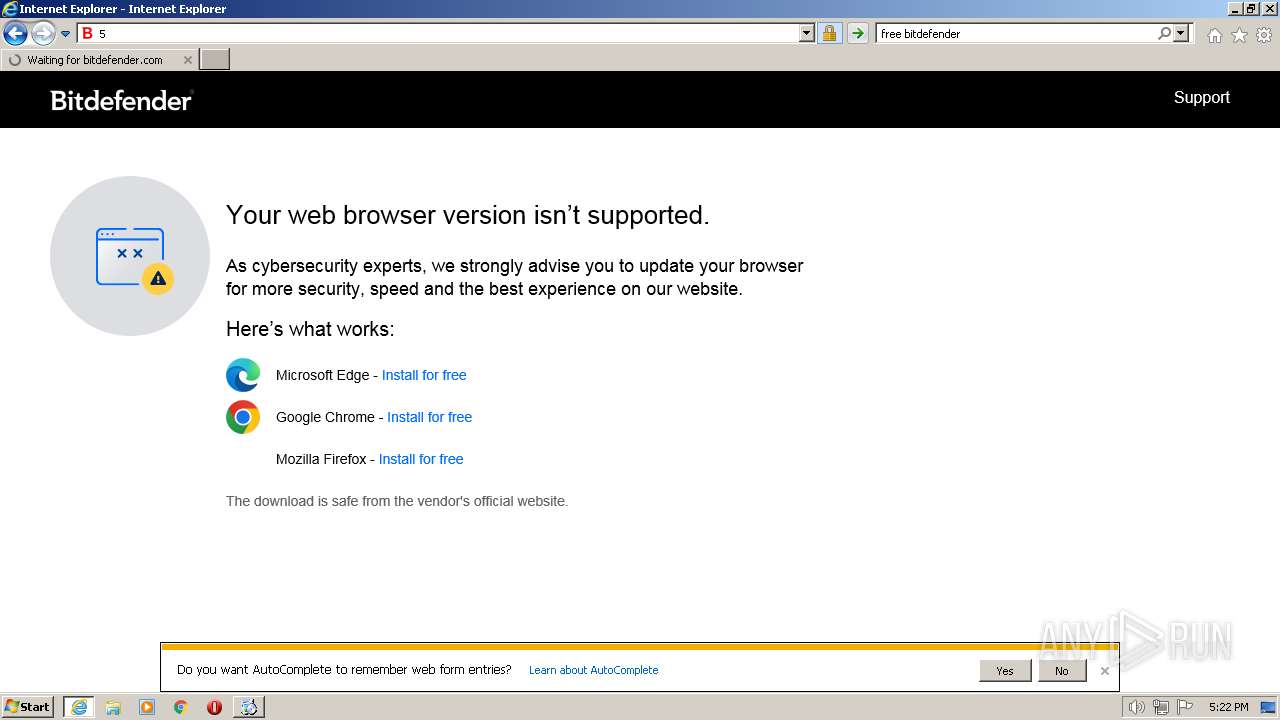This screenshot has width=1280, height=720.
Task: Click Internet Explorer taskbar icon
Action: click(79, 707)
